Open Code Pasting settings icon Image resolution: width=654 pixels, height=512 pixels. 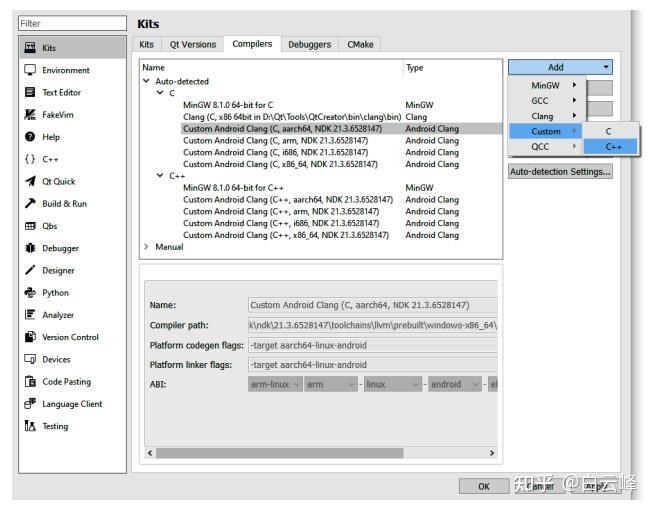coord(30,381)
